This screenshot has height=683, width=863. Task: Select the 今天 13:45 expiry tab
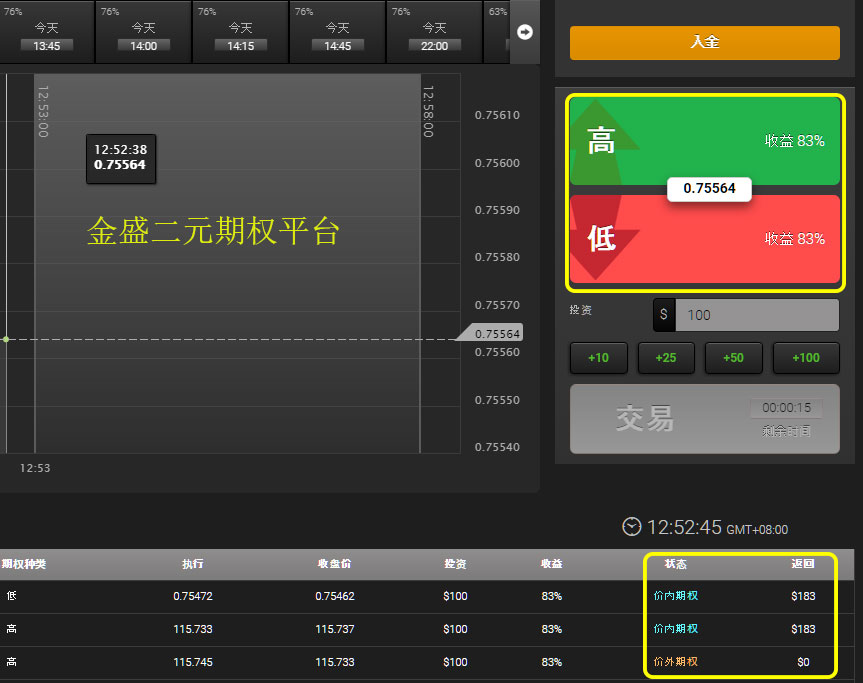[47, 32]
